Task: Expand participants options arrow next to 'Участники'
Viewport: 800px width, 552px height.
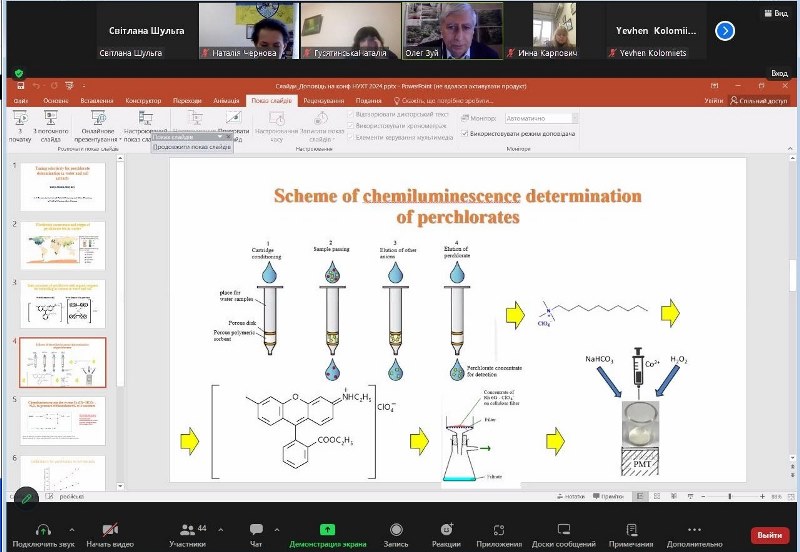Action: click(220, 530)
